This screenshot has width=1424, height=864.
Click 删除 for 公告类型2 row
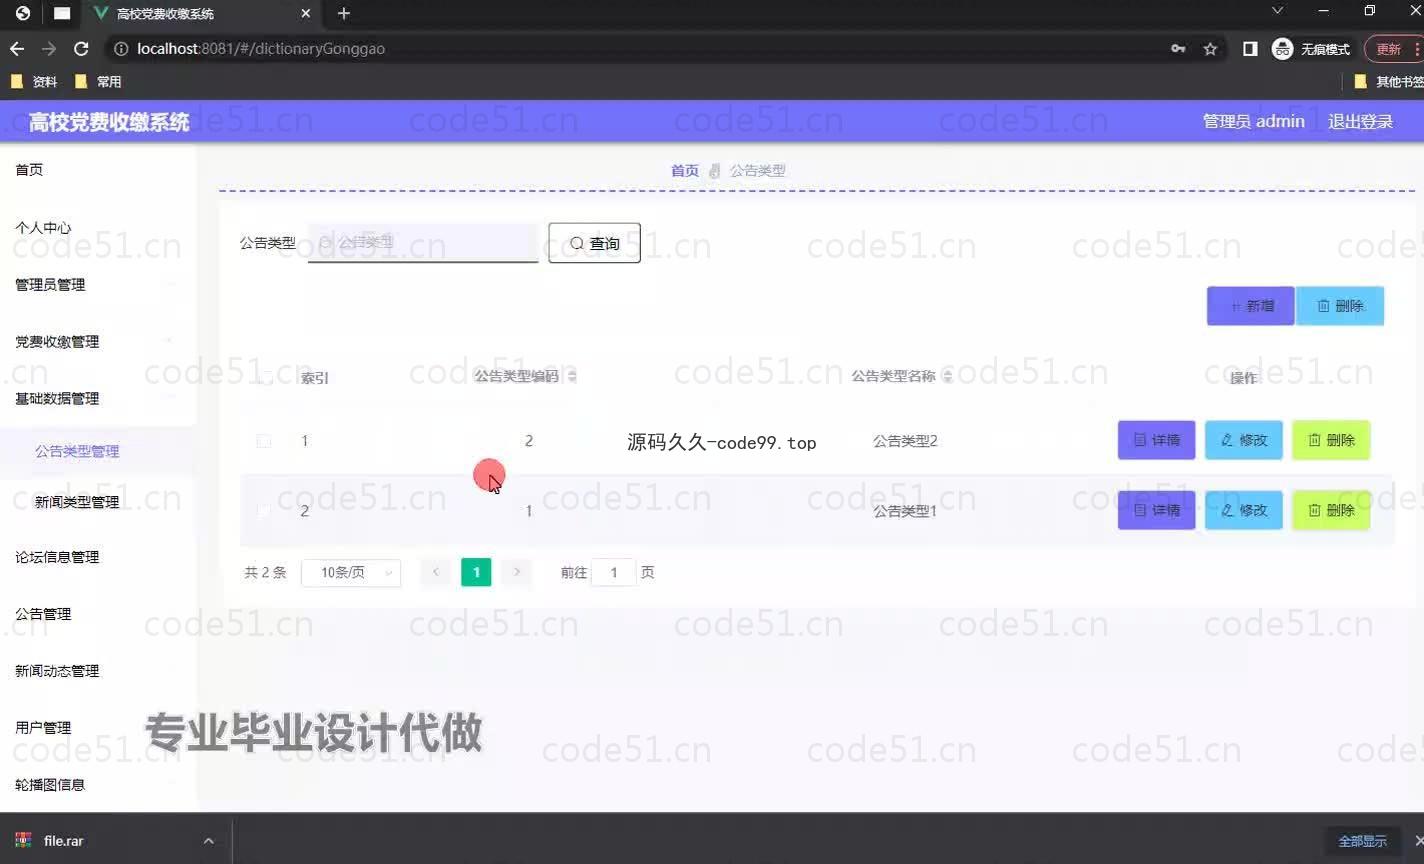click(1331, 440)
